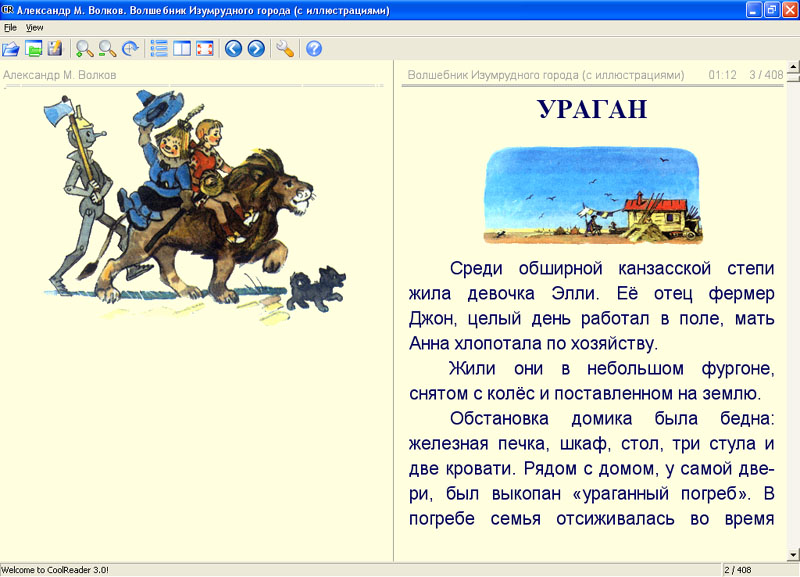Click the save with pencil icon
The width and height of the screenshot is (800, 577).
coord(55,49)
